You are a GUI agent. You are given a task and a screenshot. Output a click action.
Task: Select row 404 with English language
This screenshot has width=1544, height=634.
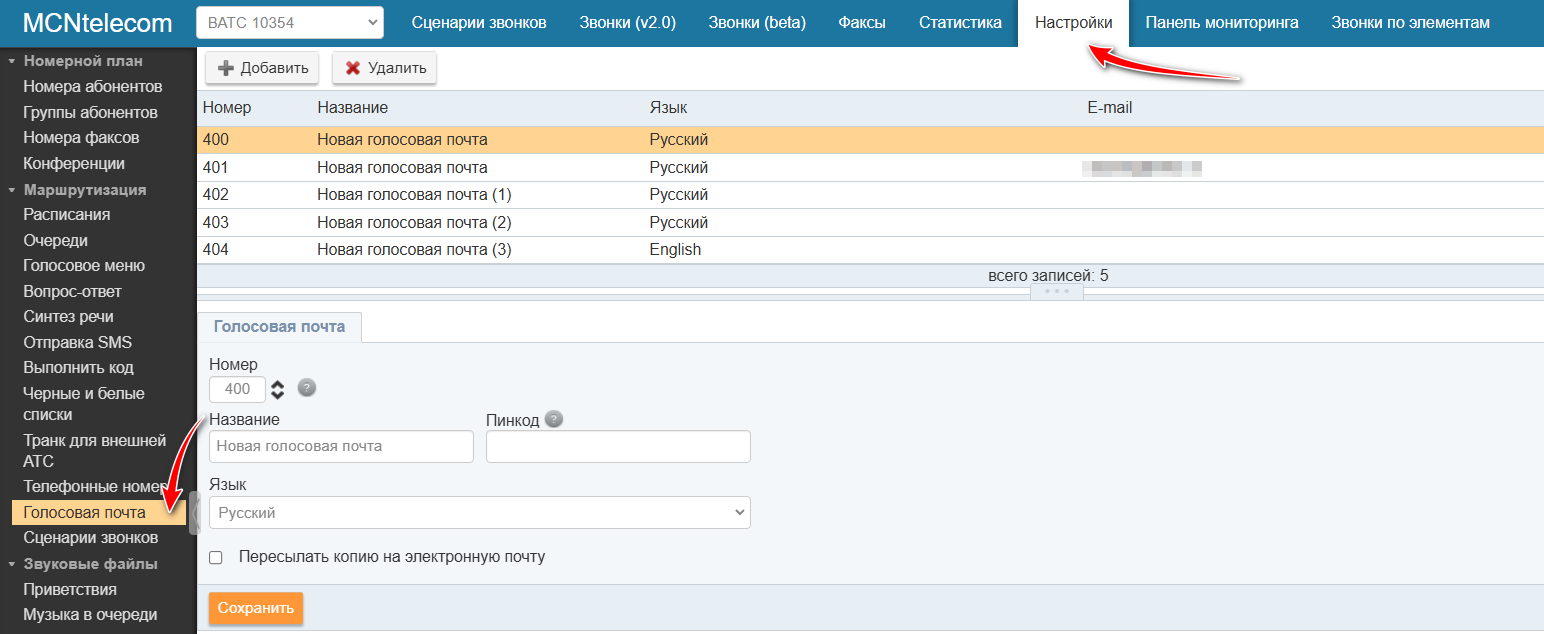[x=870, y=250]
